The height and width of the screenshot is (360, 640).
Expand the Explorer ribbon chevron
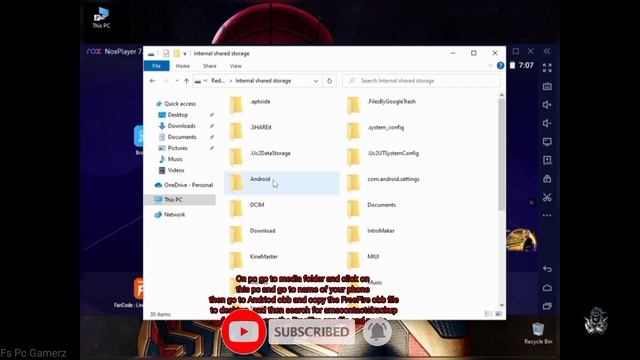tap(490, 66)
